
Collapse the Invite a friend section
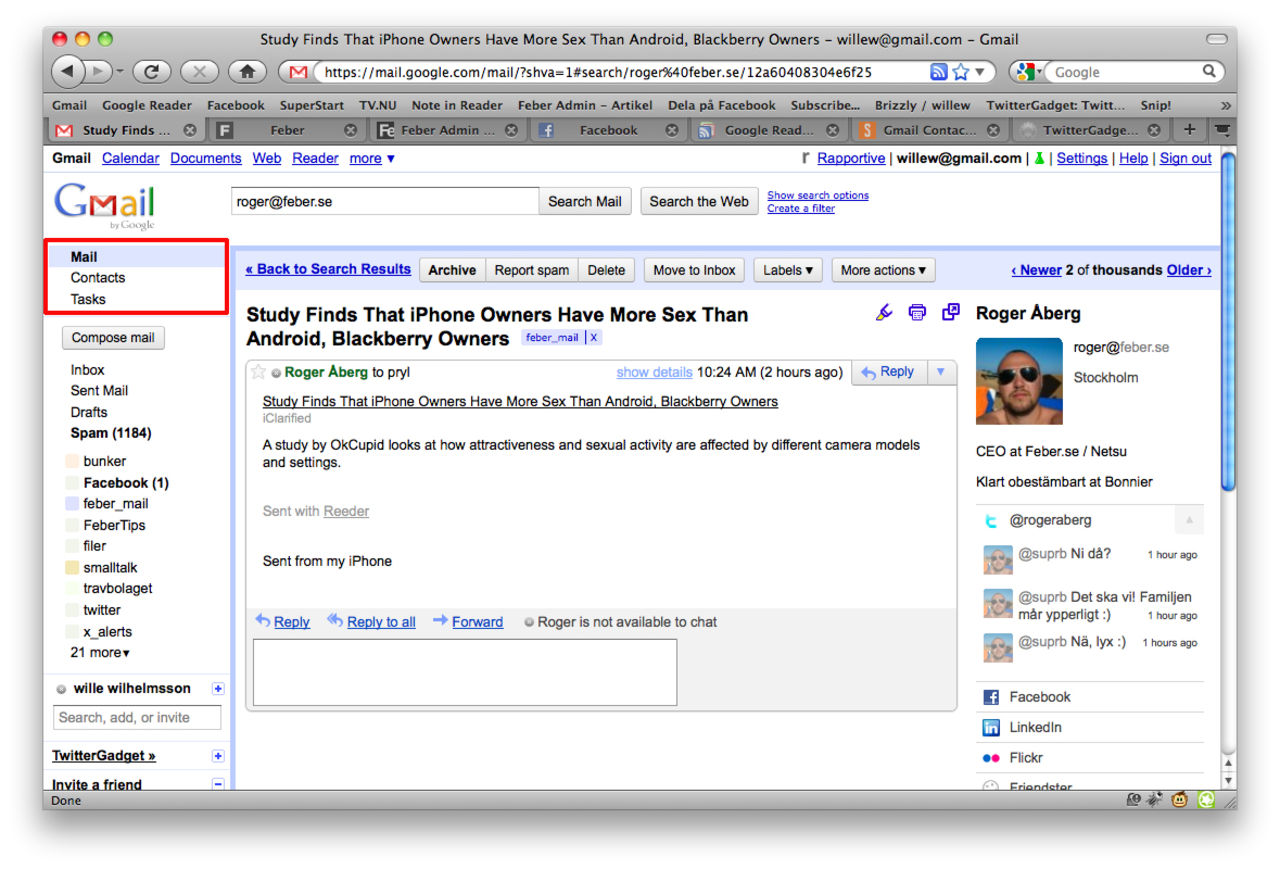pos(218,785)
